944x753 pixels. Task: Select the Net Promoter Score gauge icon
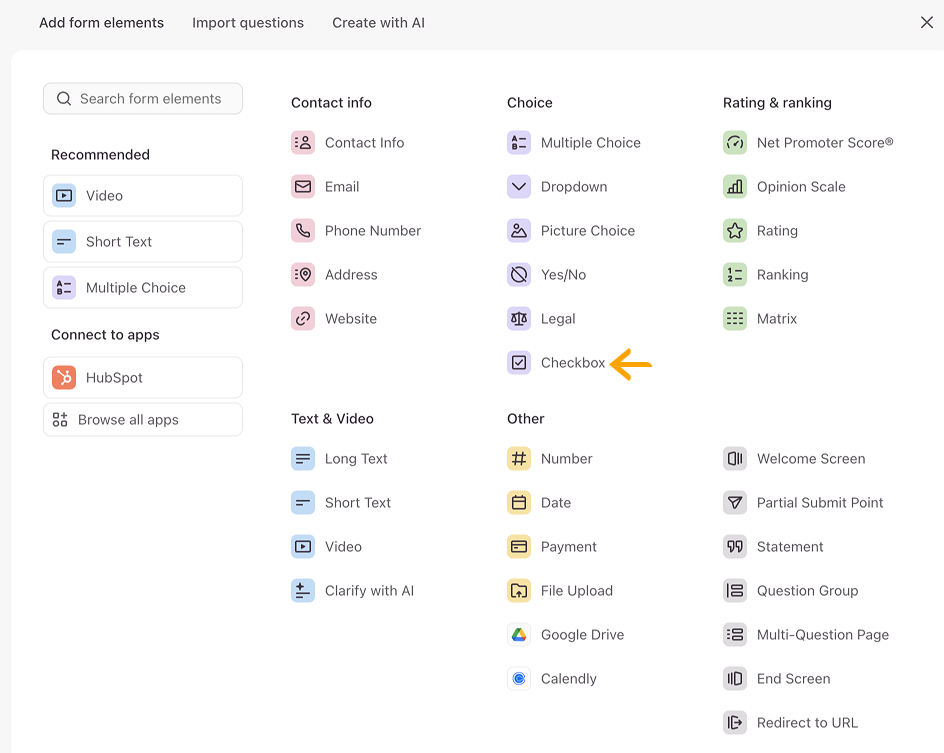(735, 143)
